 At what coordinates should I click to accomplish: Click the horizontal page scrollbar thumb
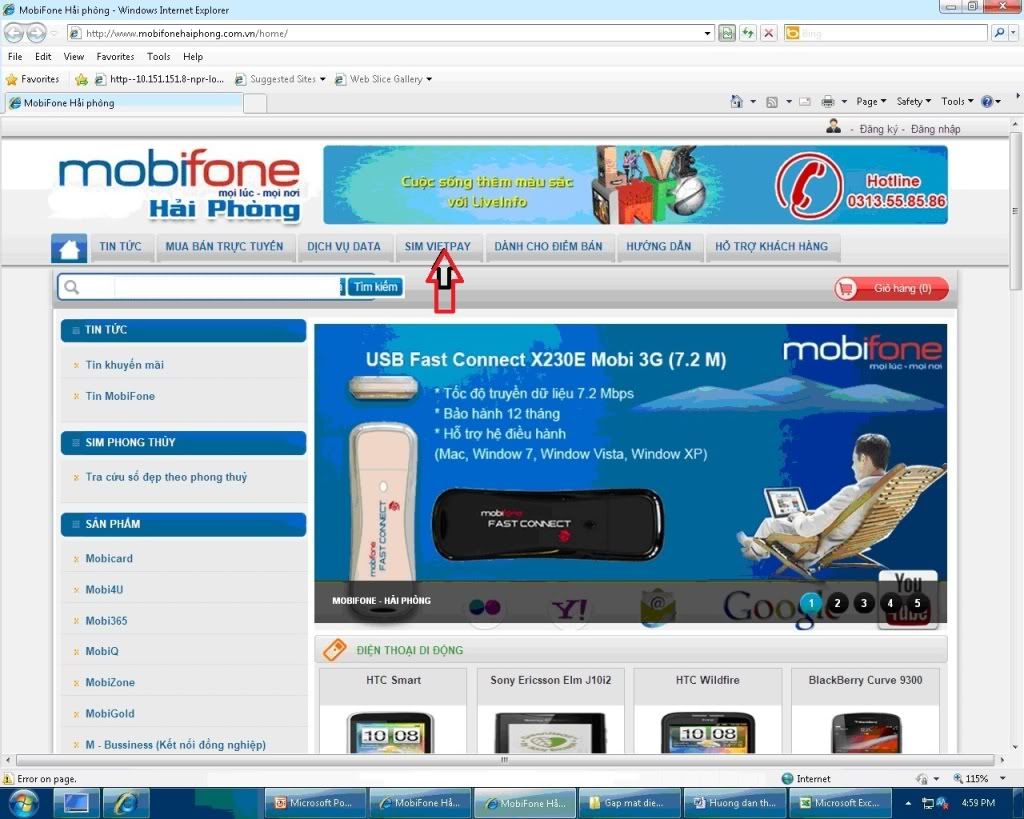click(x=504, y=760)
